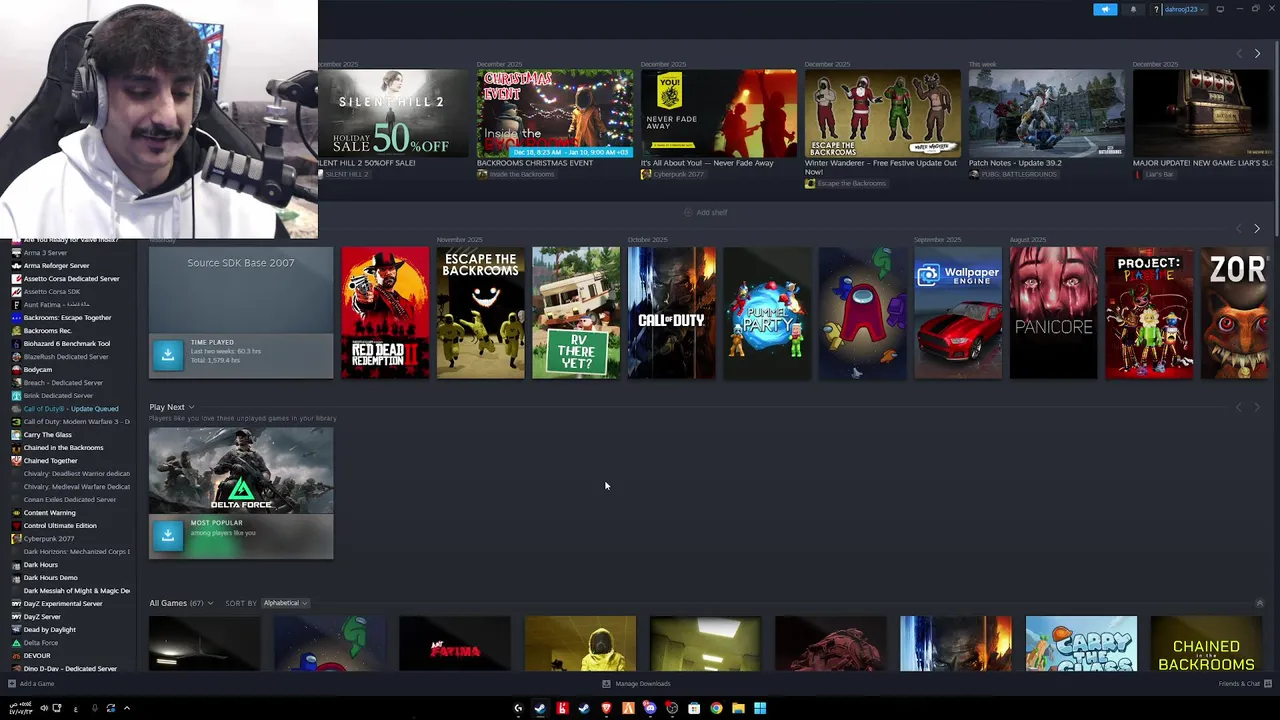Advance the What's New shelf with right arrow
The image size is (1280, 720).
click(x=1257, y=53)
